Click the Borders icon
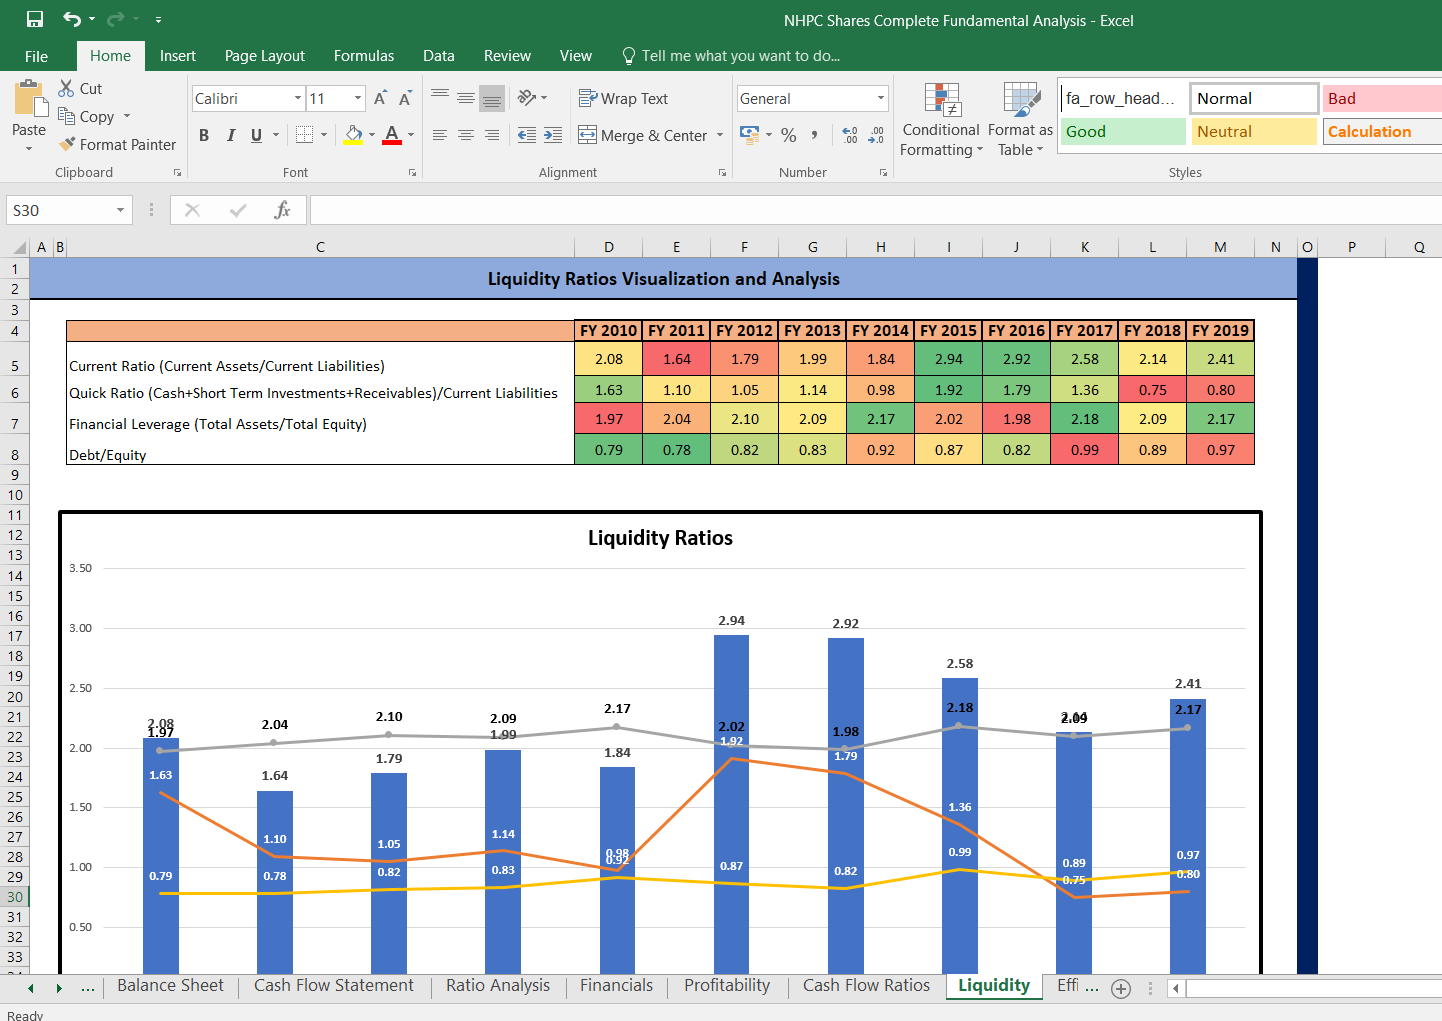 [305, 135]
